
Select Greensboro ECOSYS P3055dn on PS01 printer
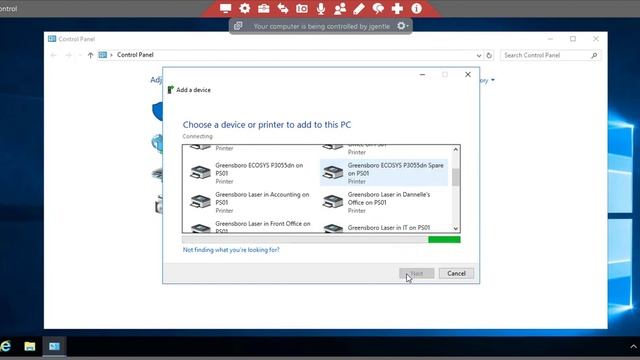(251, 173)
